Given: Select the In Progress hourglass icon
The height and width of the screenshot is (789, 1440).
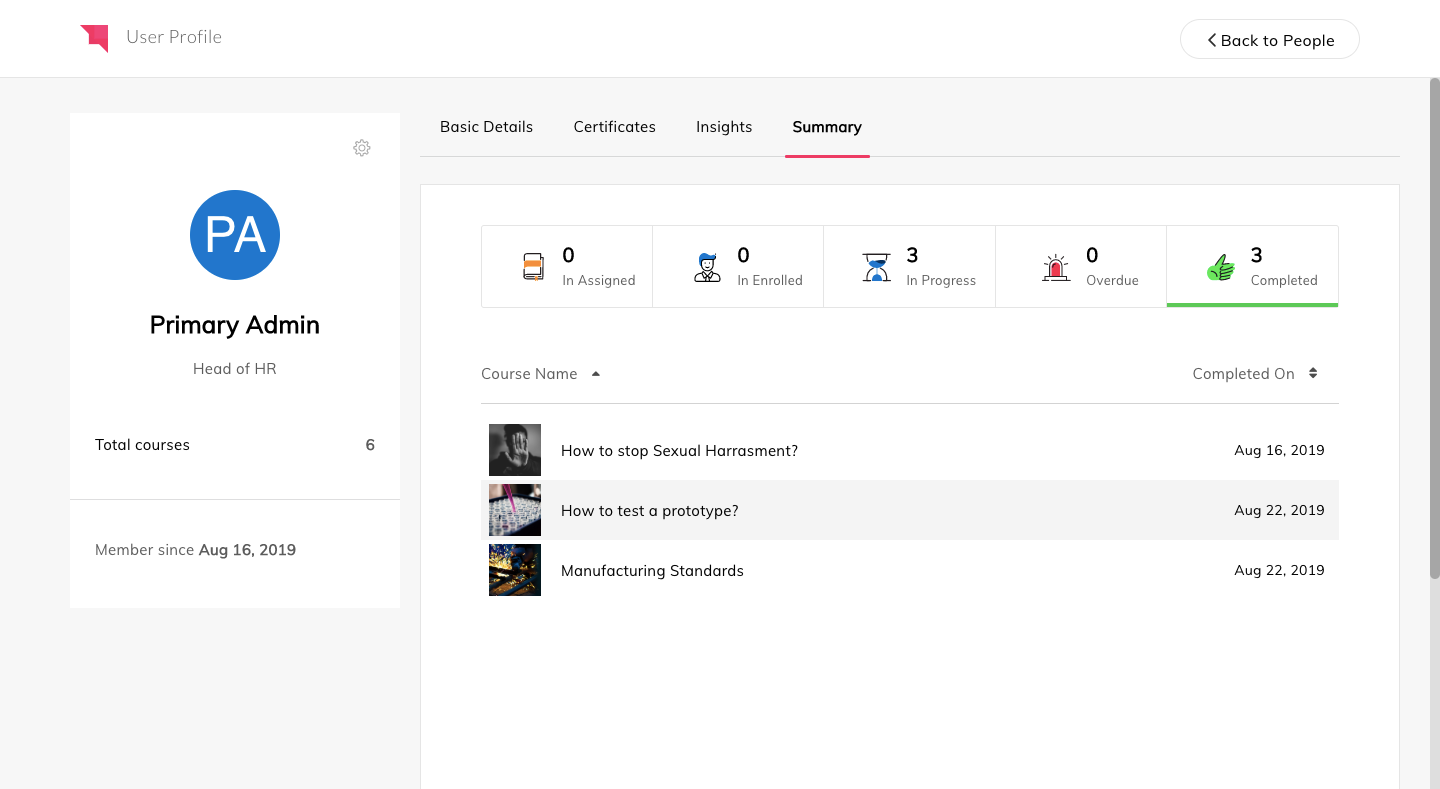Looking at the screenshot, I should tap(877, 265).
